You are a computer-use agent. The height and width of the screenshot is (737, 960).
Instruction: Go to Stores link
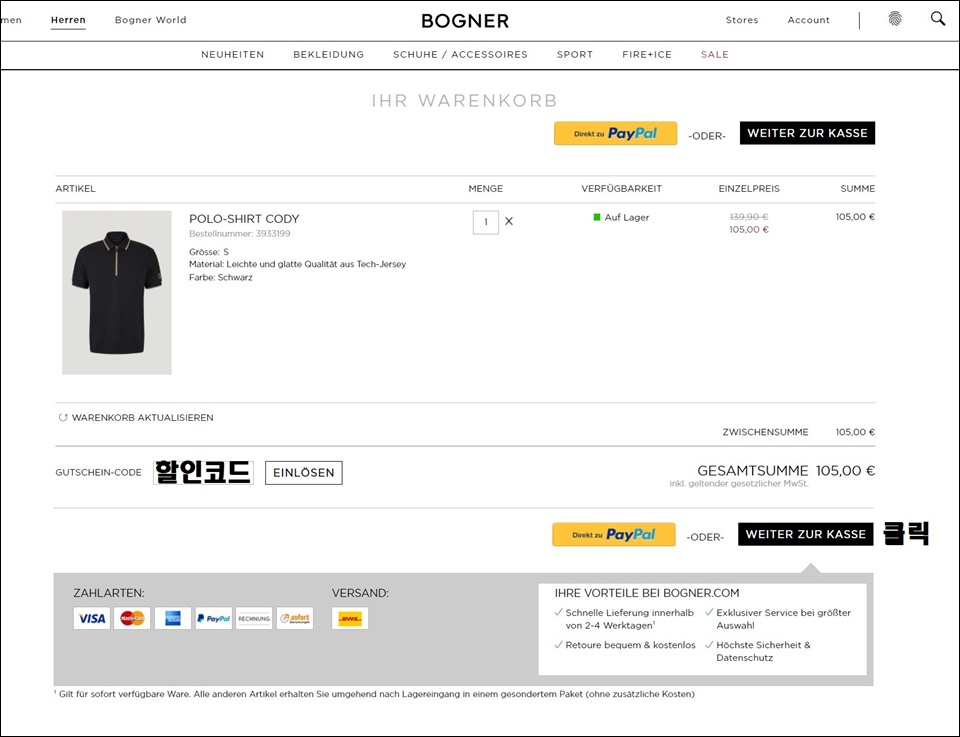click(x=742, y=20)
